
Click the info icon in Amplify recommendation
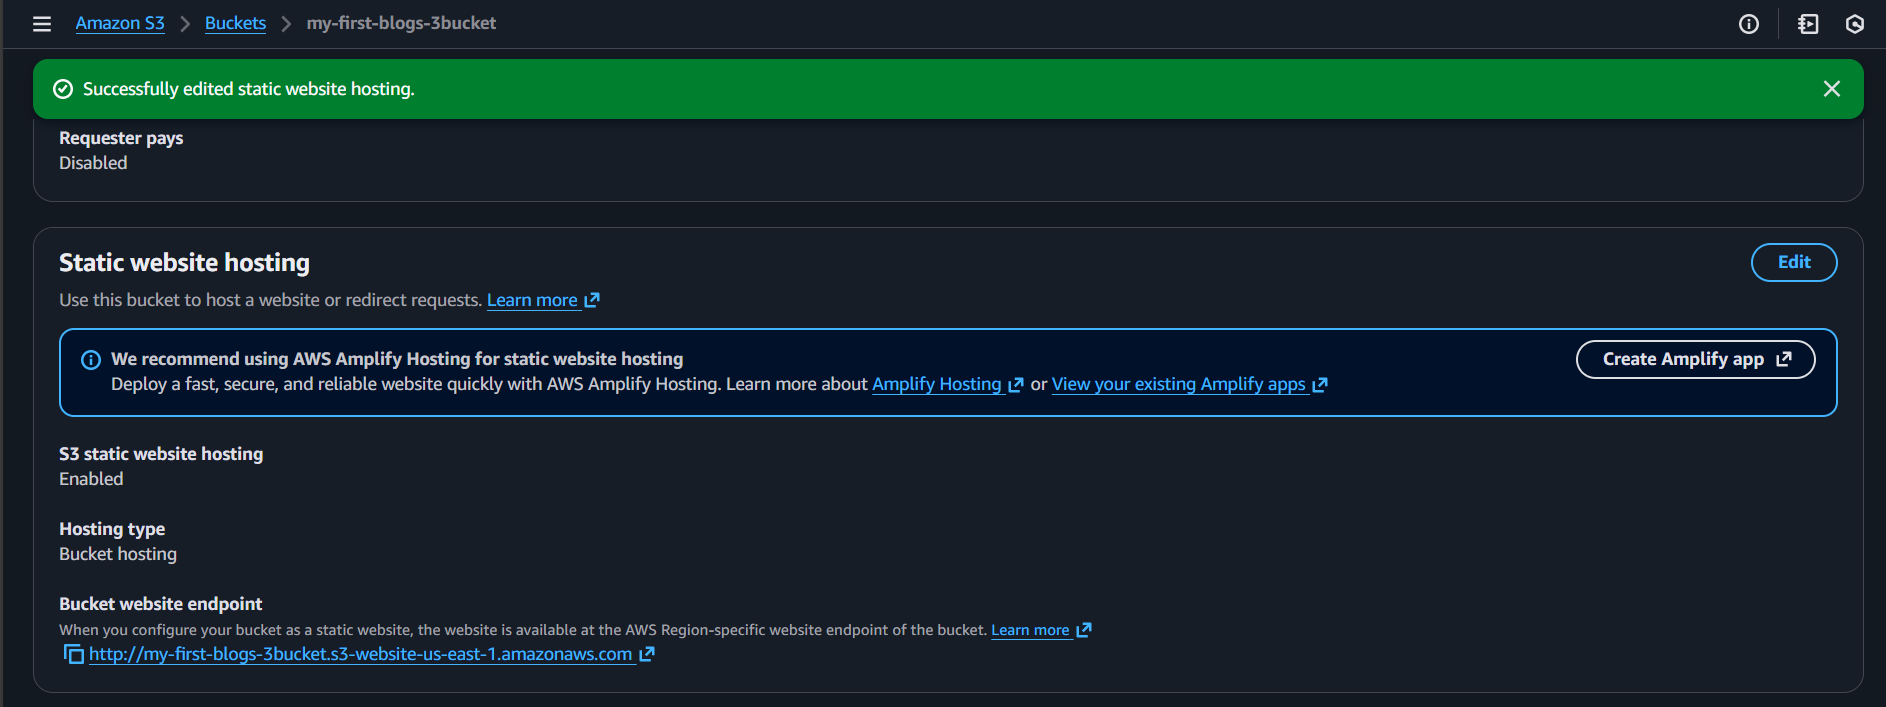[91, 360]
